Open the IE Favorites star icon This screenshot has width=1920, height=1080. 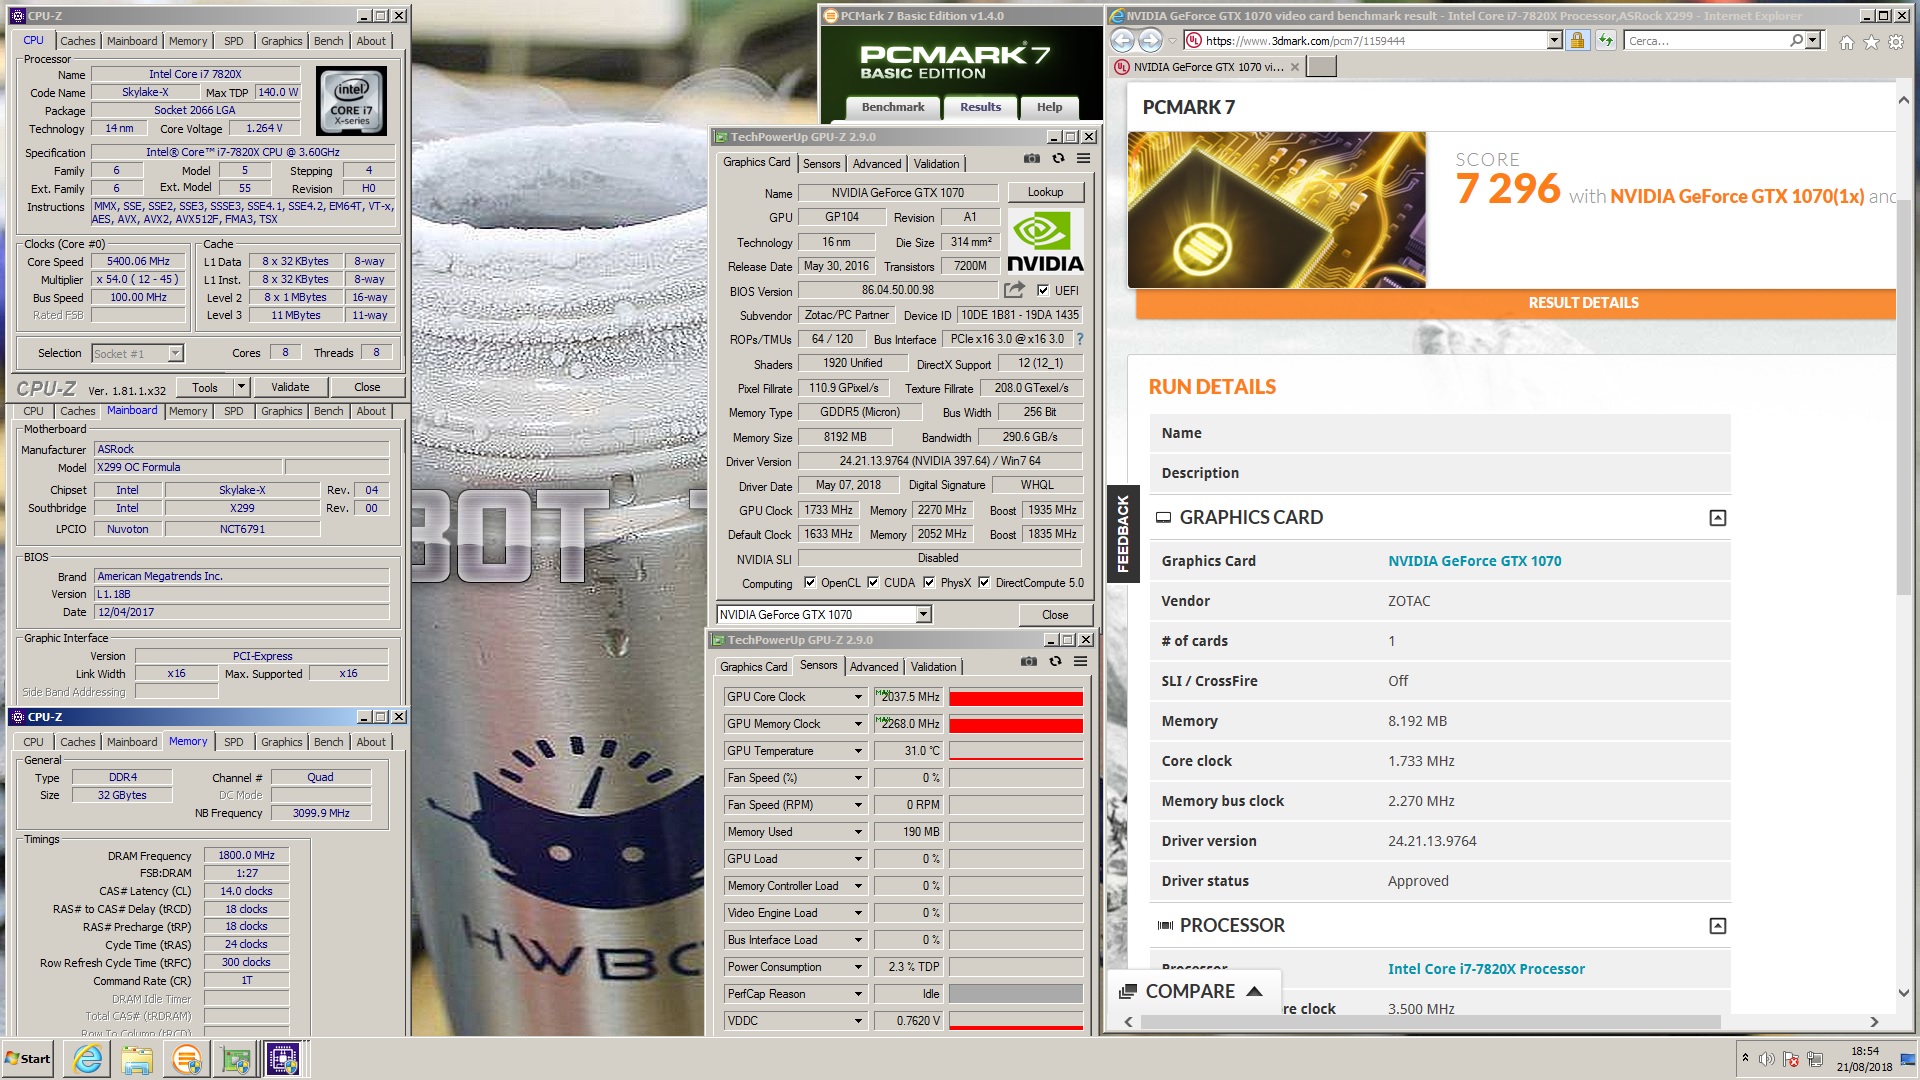pyautogui.click(x=1871, y=42)
